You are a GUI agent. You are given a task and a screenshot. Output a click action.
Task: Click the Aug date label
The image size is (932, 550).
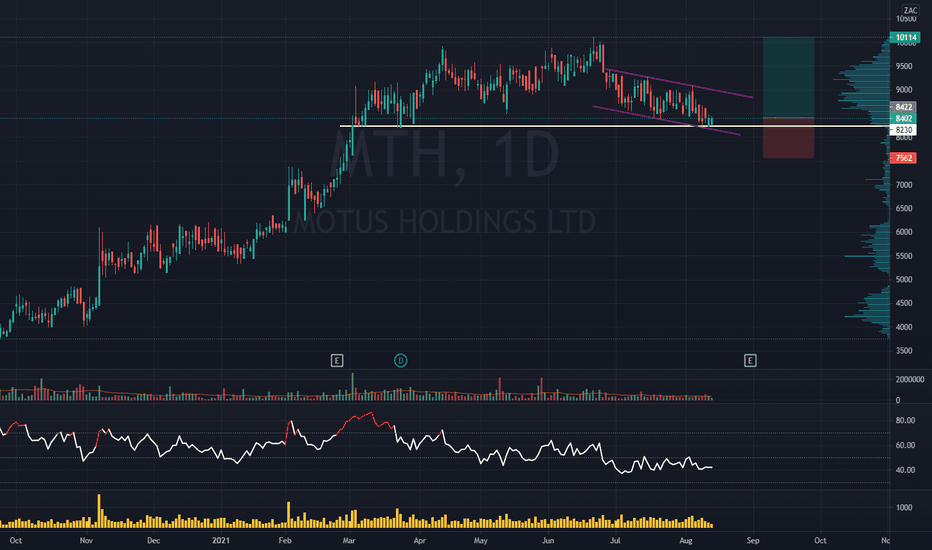click(x=685, y=540)
